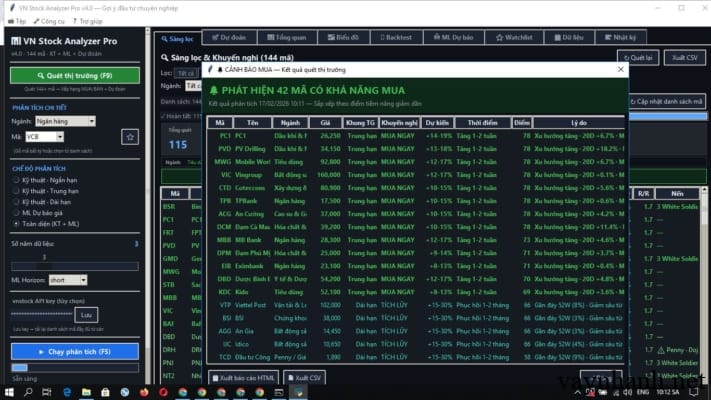Choose the ML Dự báo giá mode
Viewport: 711px width, 400px height.
tap(16, 213)
